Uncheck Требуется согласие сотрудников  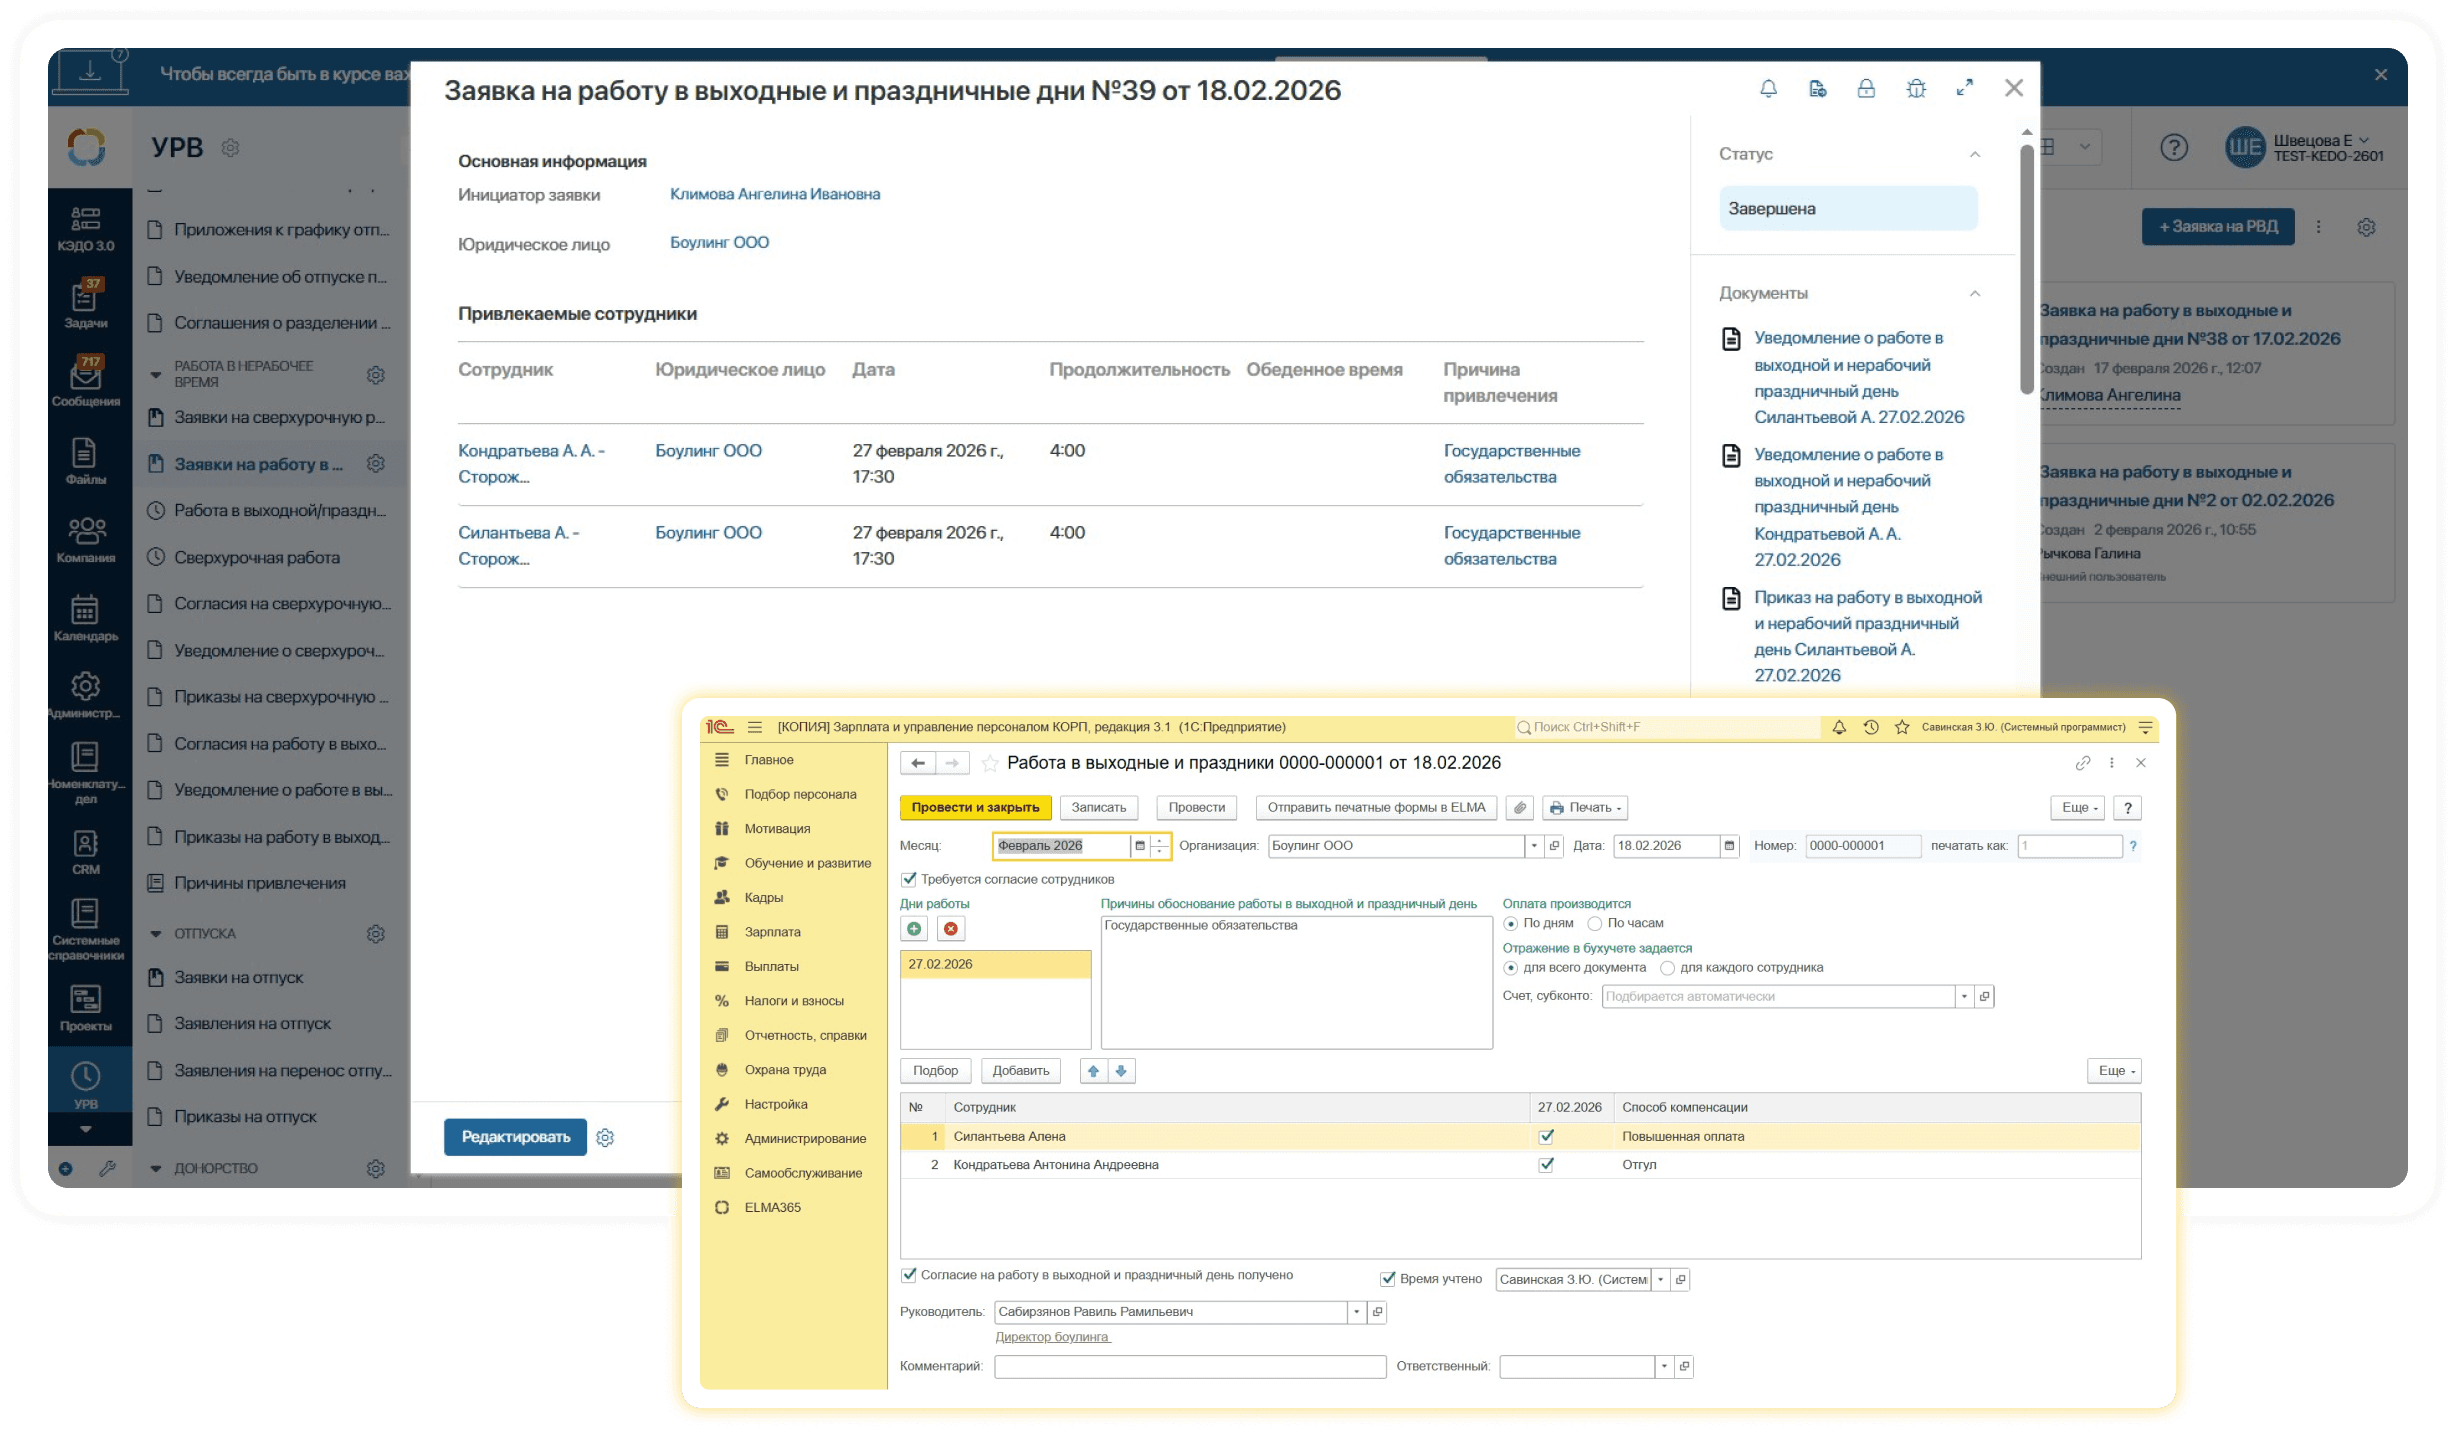(908, 879)
